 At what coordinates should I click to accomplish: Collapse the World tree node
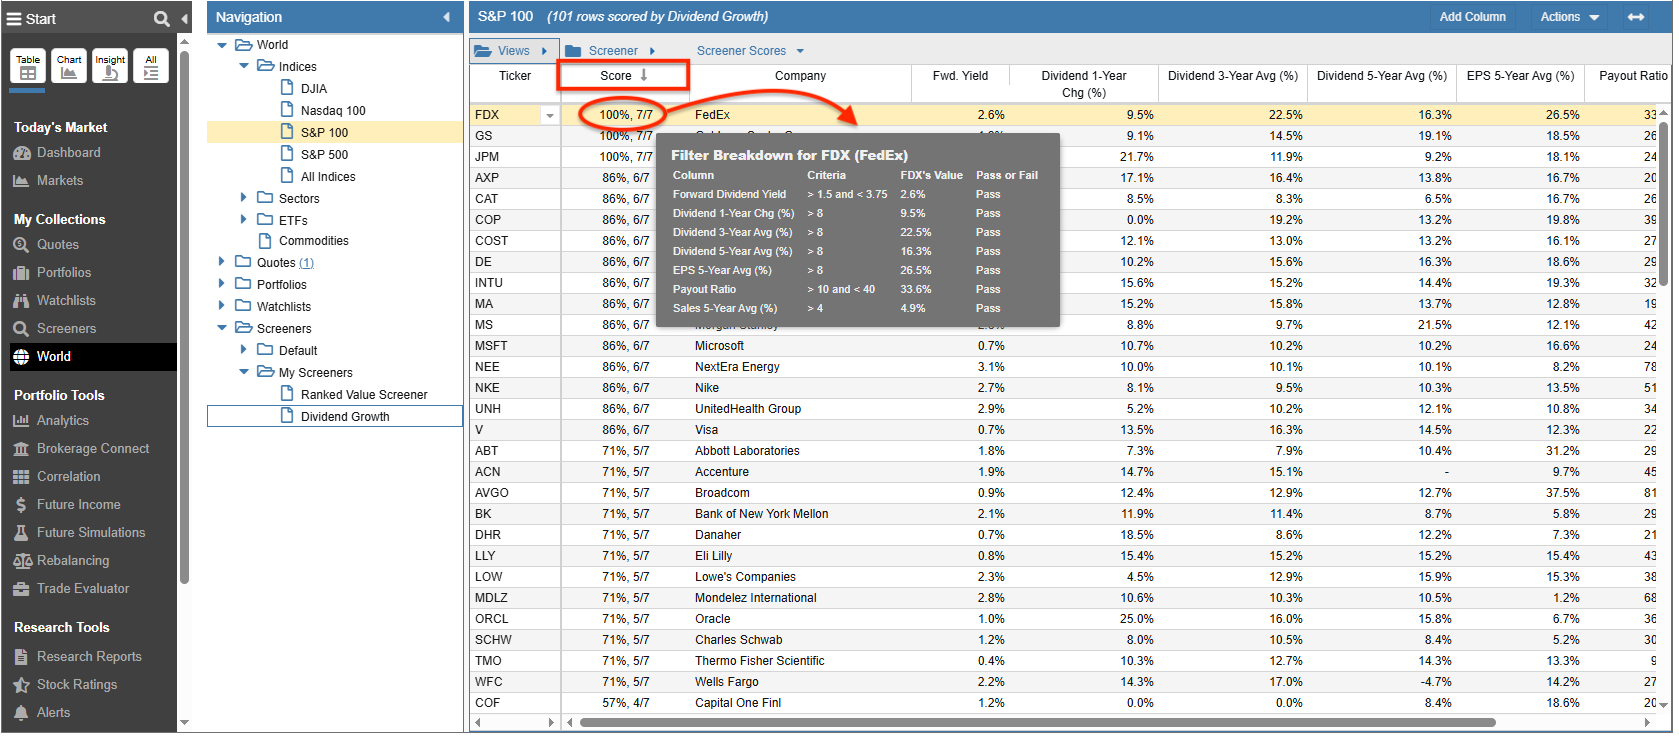(222, 45)
